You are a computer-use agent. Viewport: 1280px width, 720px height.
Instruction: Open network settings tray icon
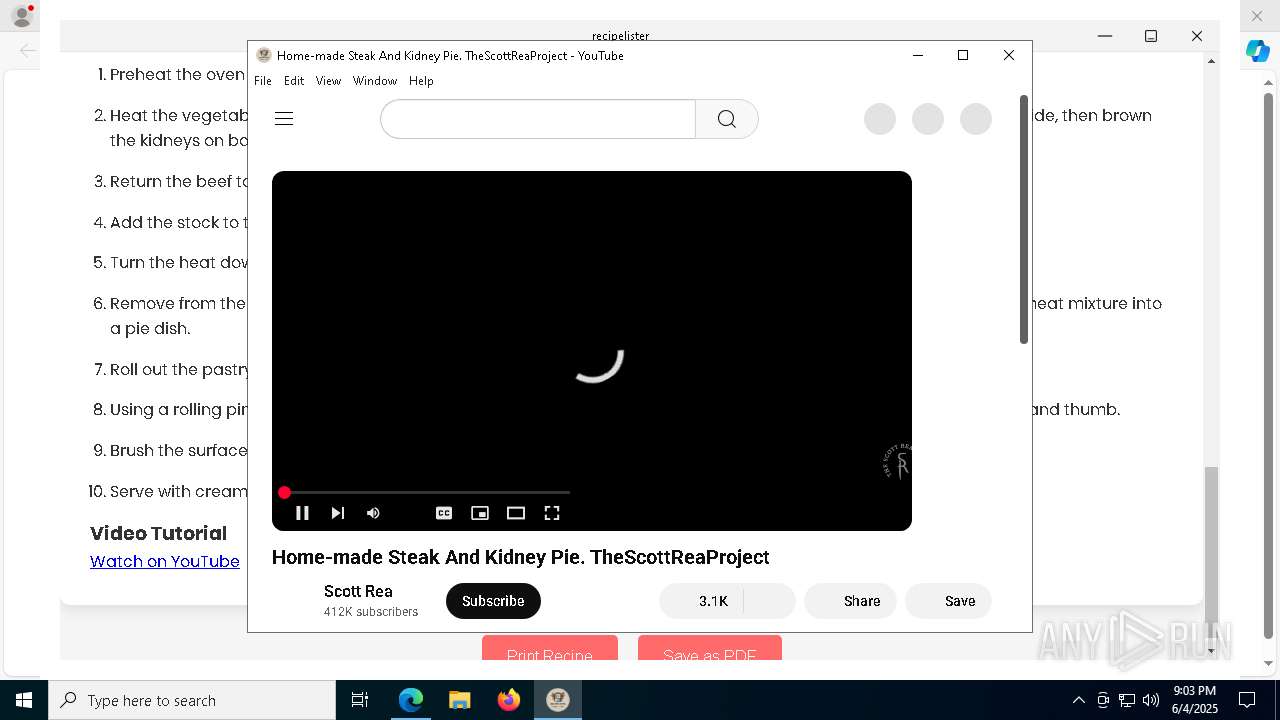1127,700
